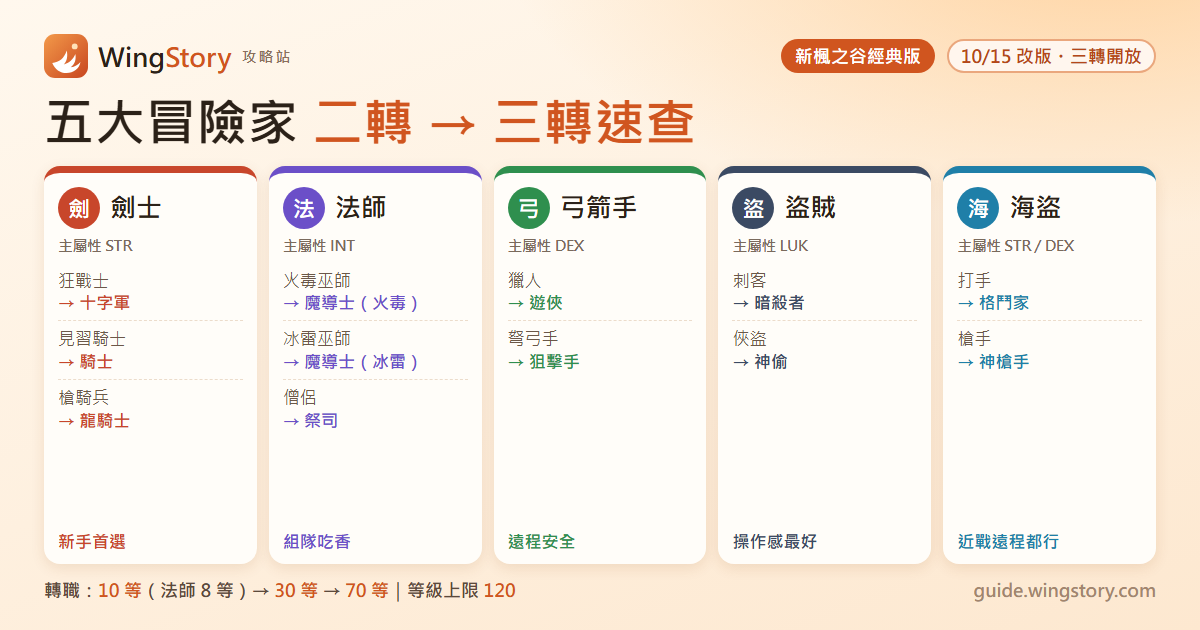
Task: Click → 魔導士（冰雷） advancement
Action: pyautogui.click(x=352, y=362)
